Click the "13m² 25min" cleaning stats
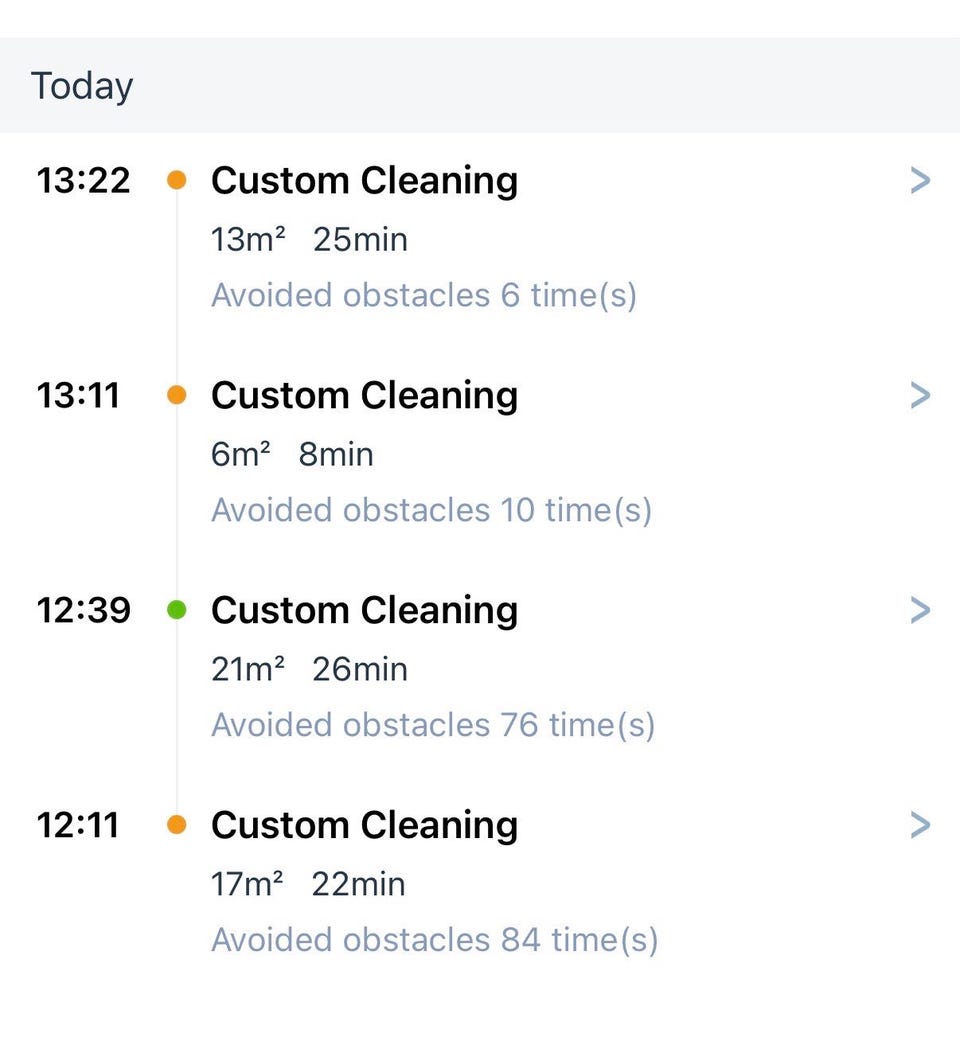Viewport: 960px width, 1045px height. pyautogui.click(x=309, y=240)
